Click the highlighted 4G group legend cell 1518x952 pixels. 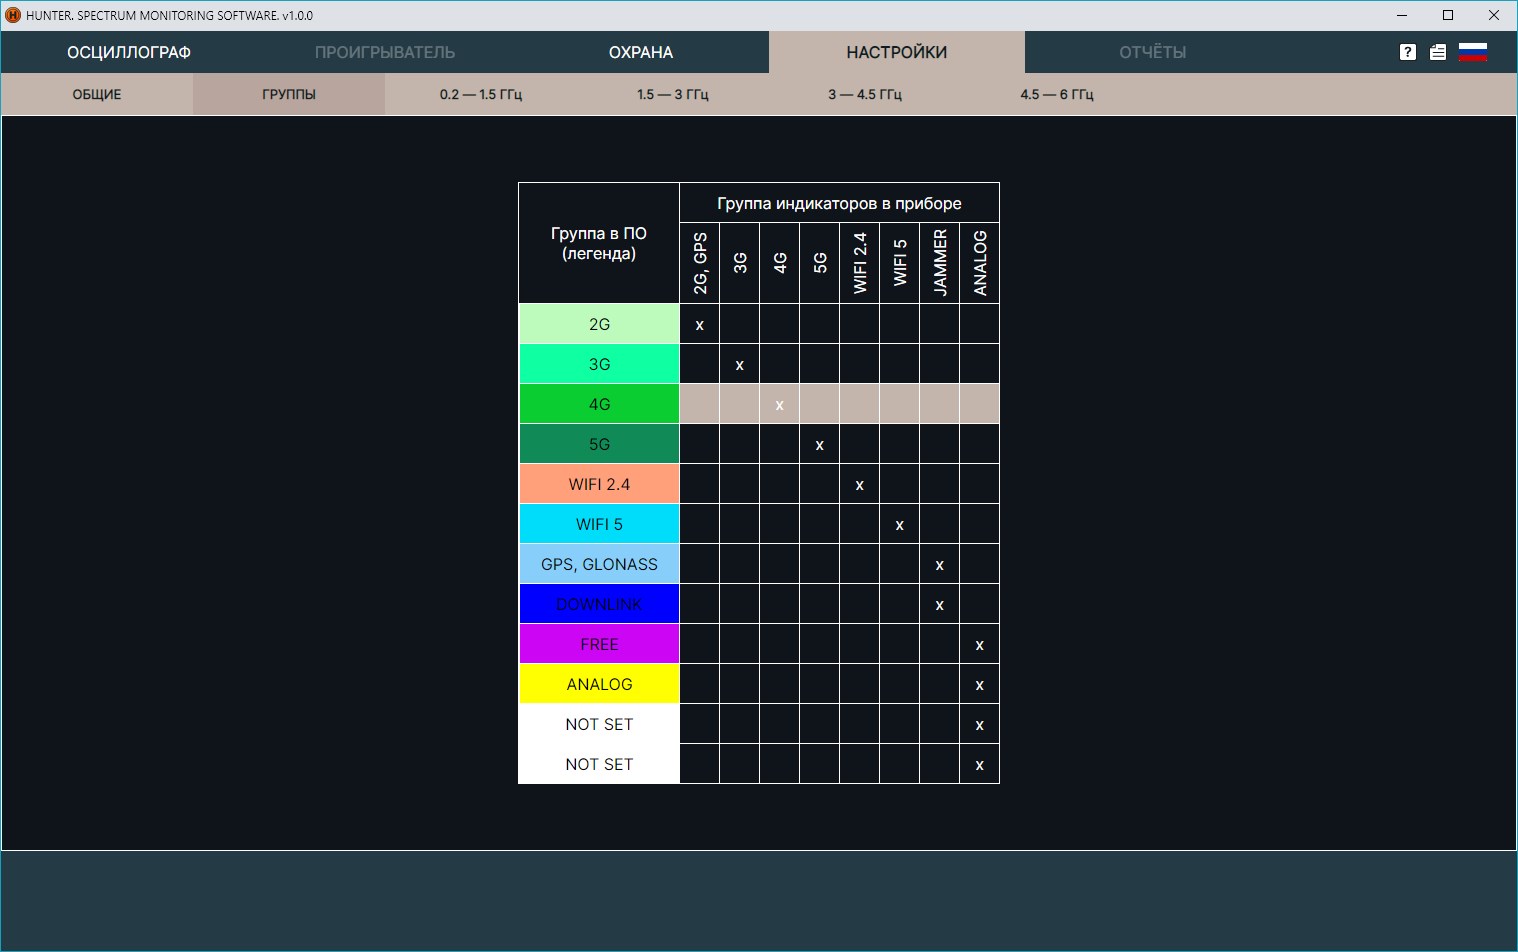(599, 404)
